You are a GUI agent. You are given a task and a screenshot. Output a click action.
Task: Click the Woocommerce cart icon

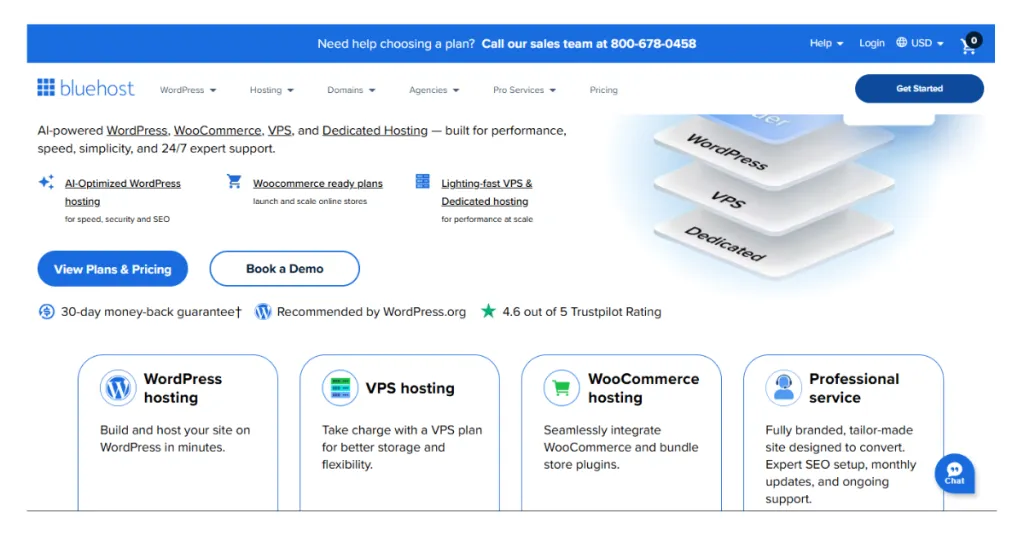pyautogui.click(x=234, y=181)
